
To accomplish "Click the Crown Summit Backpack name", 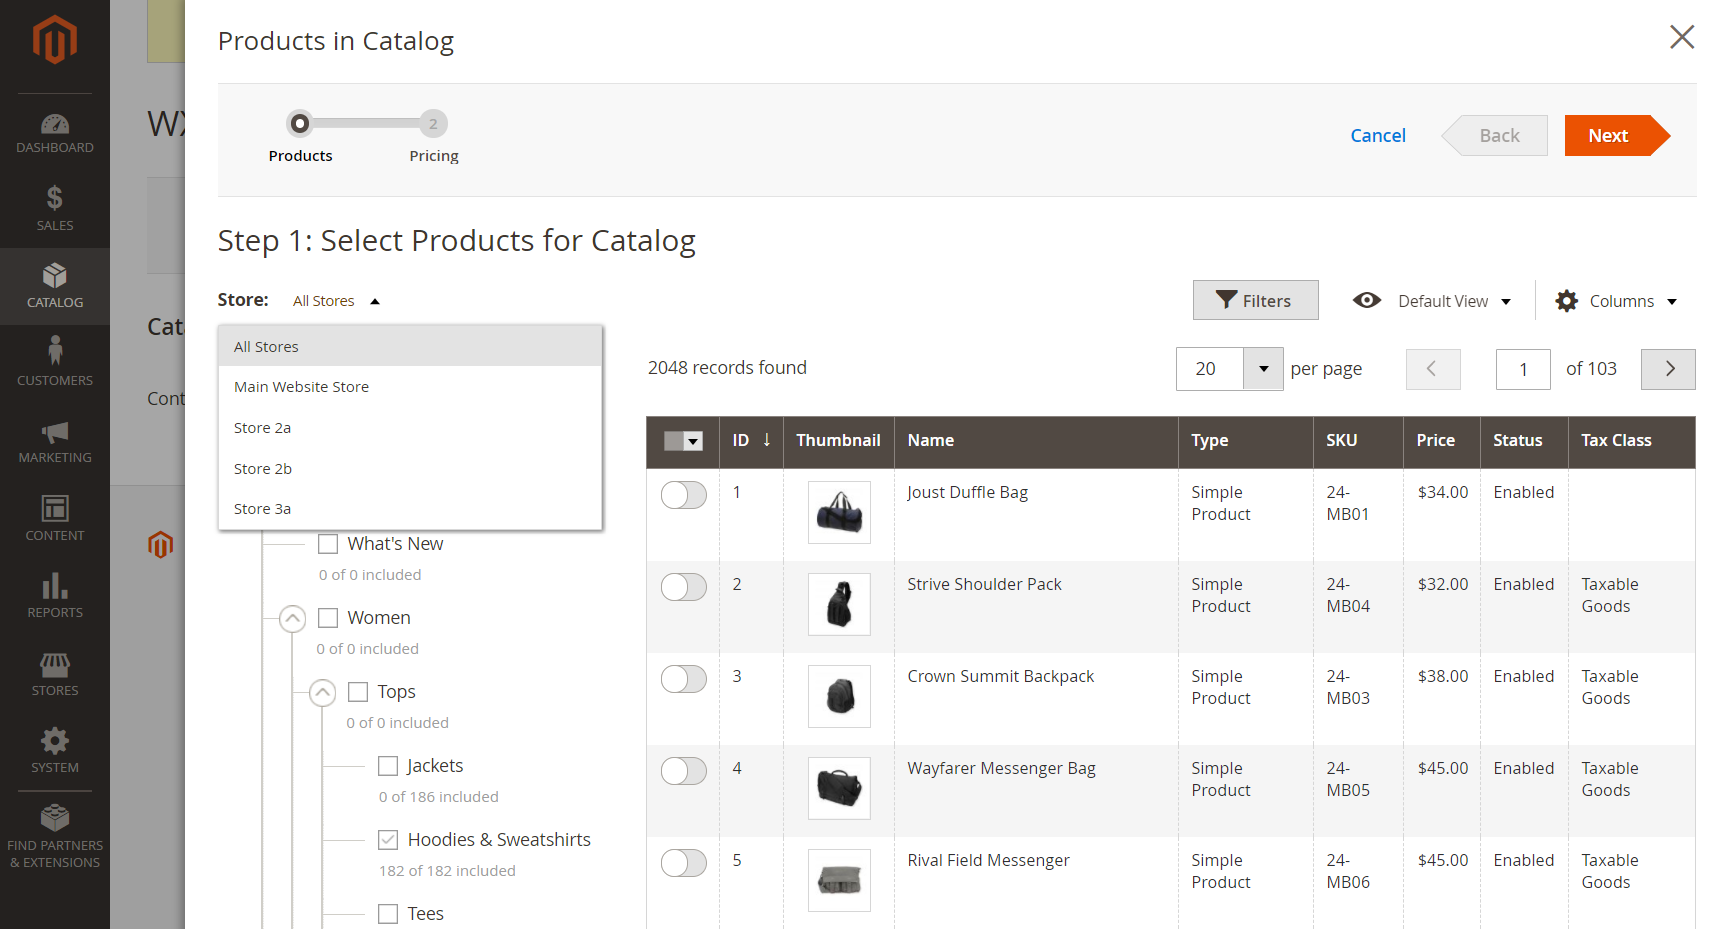I will click(1000, 676).
